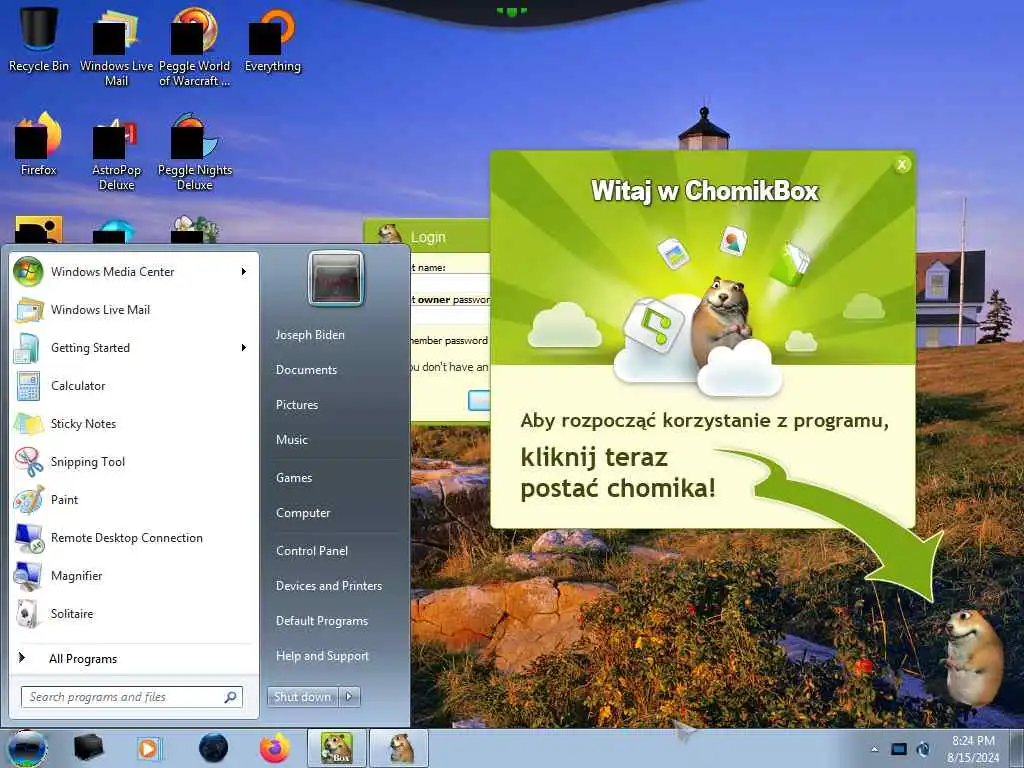
Task: Open Devices and Printers link
Action: click(x=328, y=586)
